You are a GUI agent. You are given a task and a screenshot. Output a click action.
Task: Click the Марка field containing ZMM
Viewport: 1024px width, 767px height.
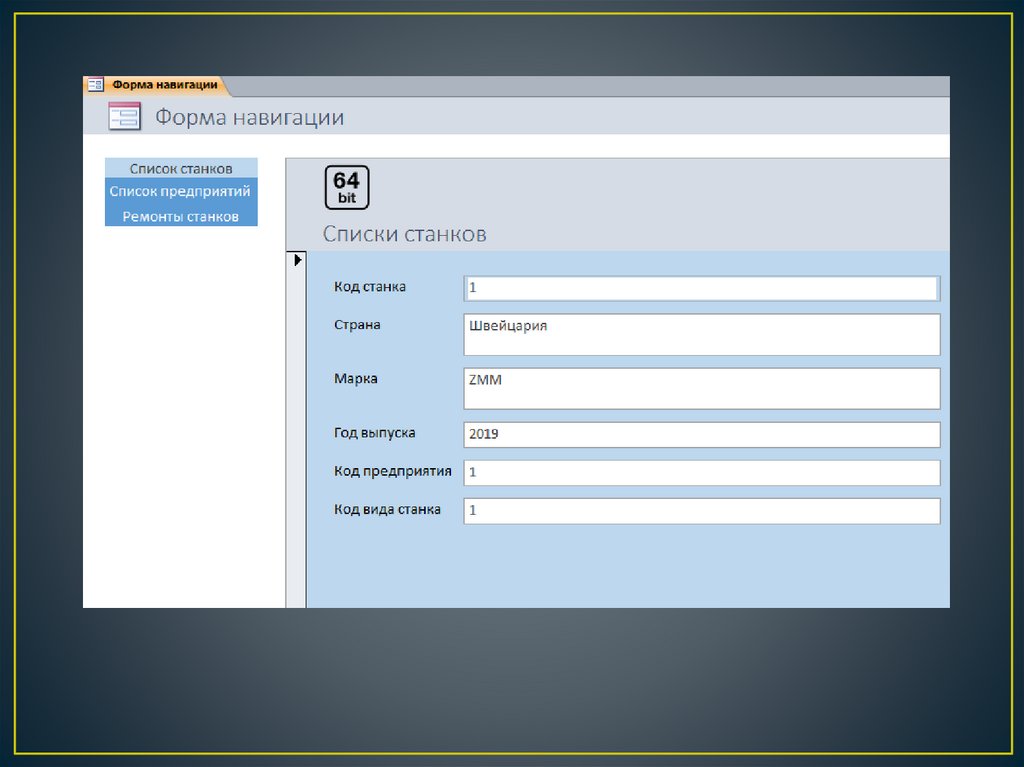[701, 388]
